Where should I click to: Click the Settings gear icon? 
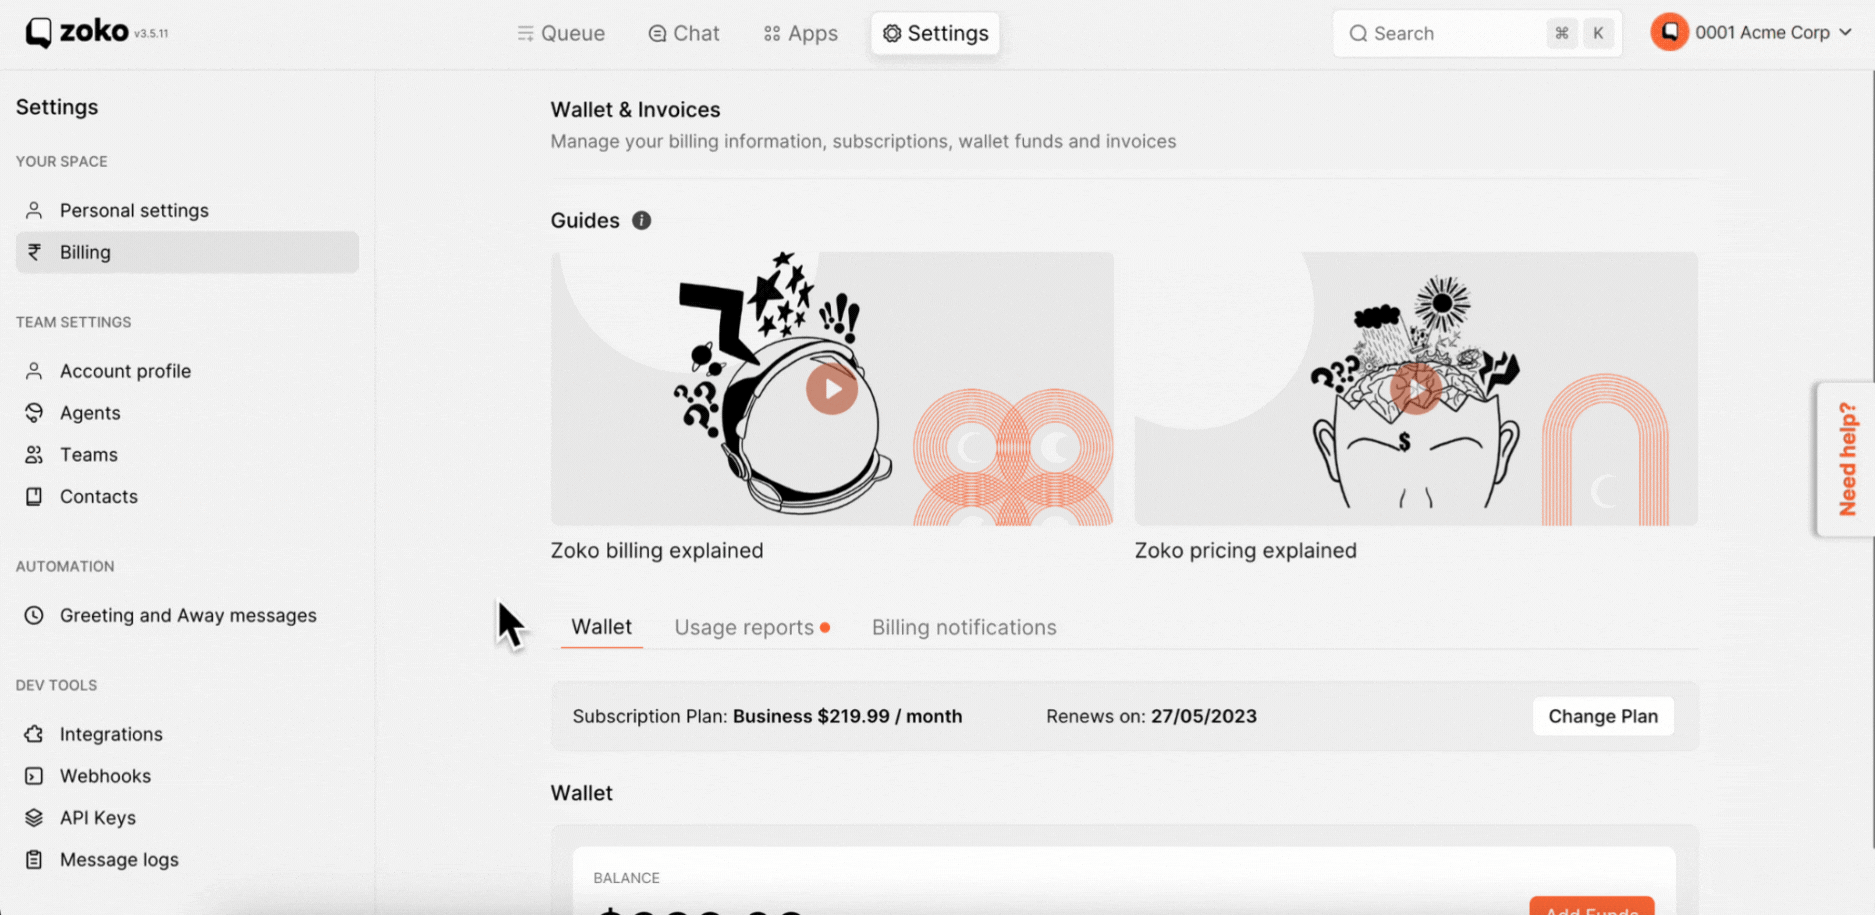(x=892, y=33)
